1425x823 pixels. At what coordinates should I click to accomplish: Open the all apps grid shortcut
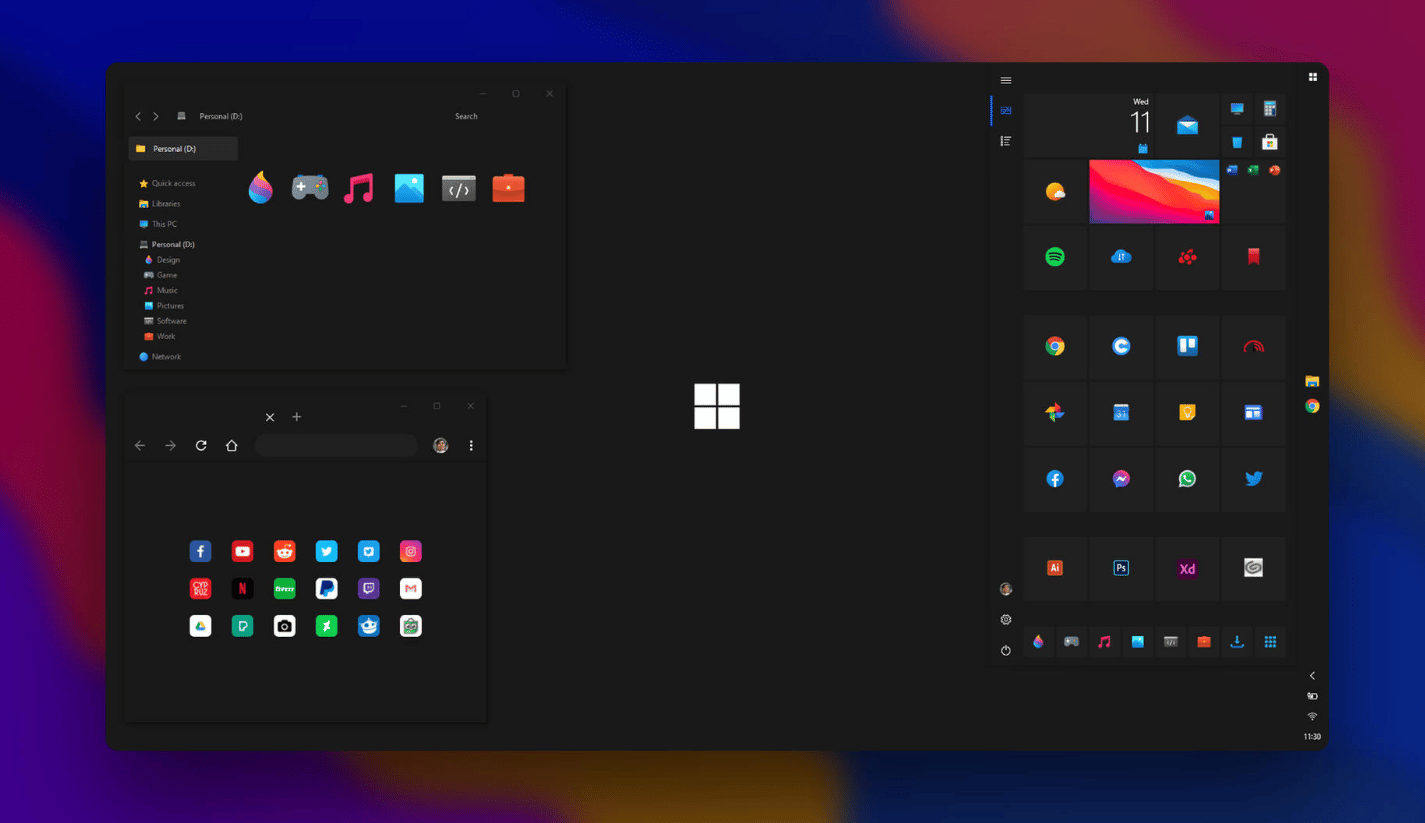[1270, 642]
